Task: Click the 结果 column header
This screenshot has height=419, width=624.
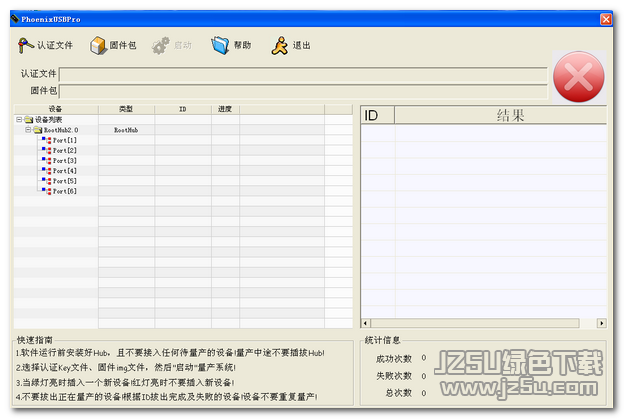Action: click(x=501, y=115)
